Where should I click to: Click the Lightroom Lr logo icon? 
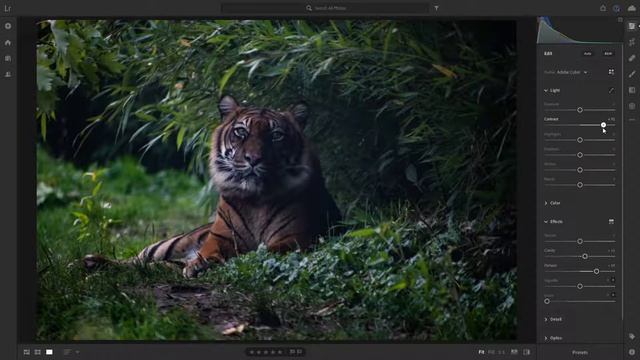(x=7, y=8)
